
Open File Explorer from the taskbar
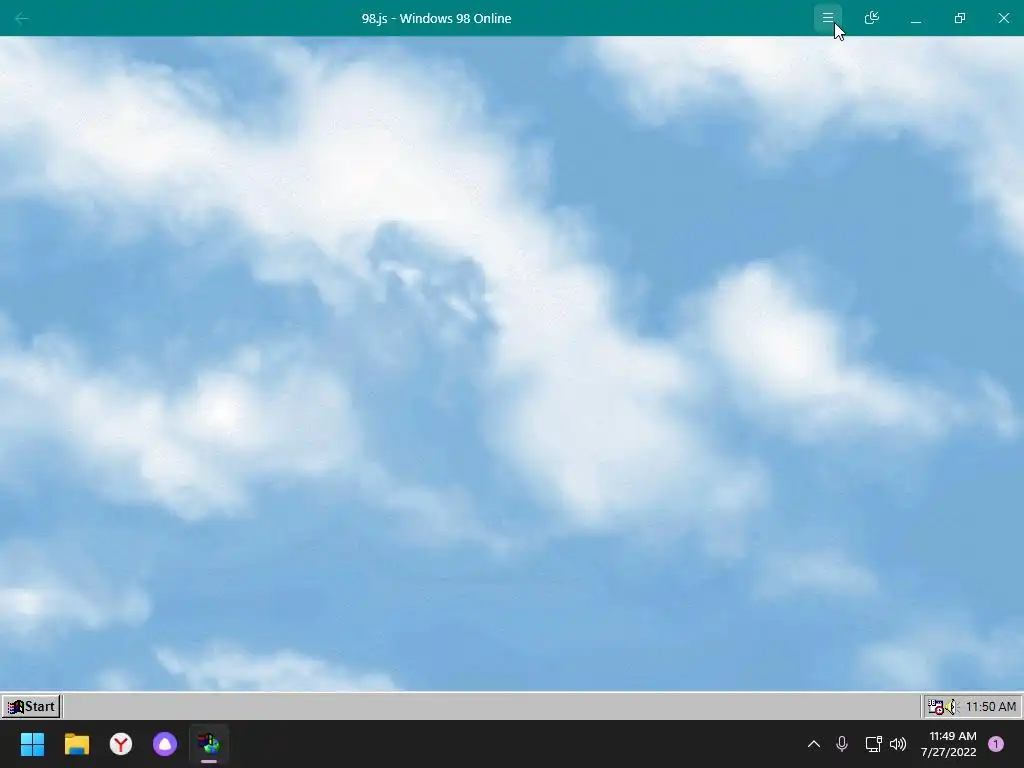(76, 744)
